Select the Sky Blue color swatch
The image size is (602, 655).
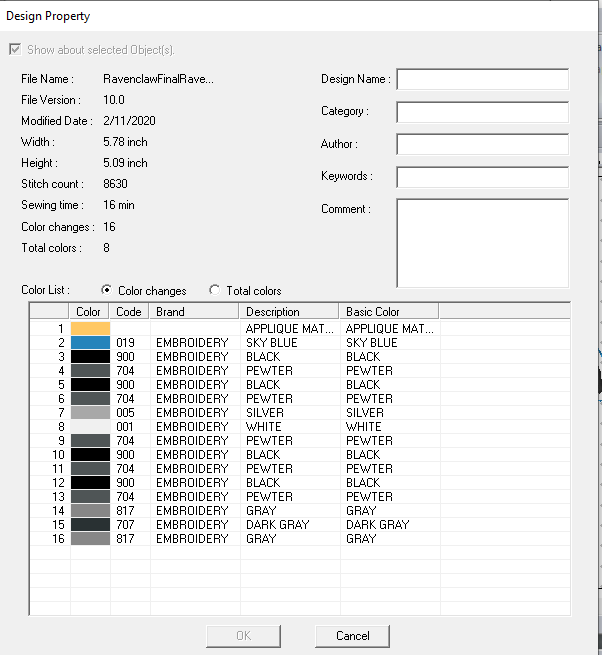[x=90, y=342]
